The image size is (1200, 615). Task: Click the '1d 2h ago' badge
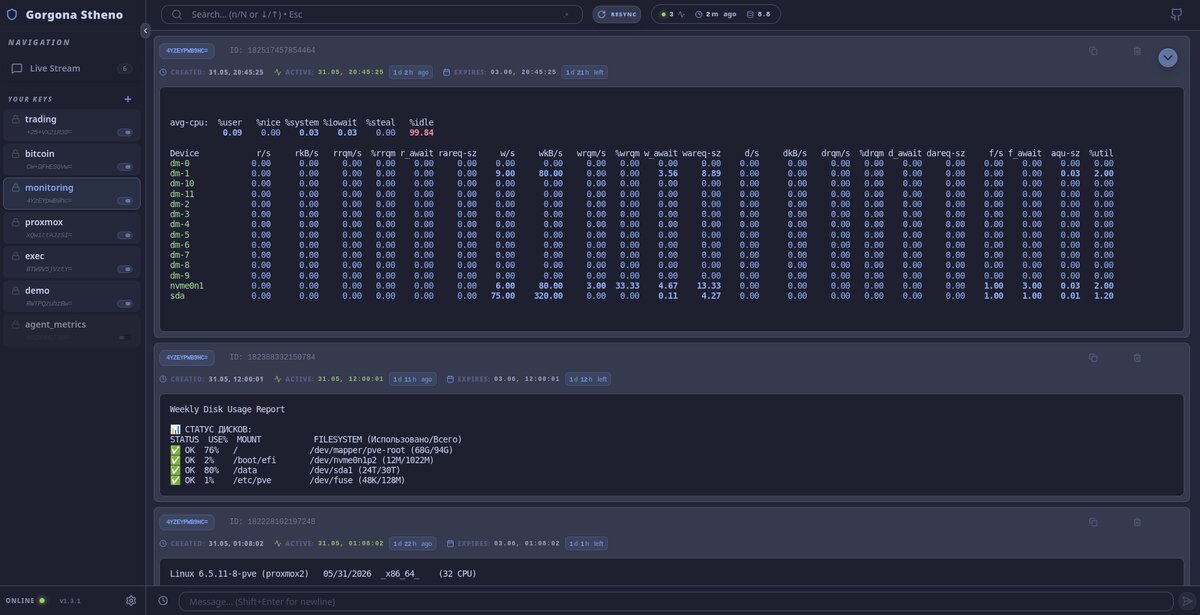tap(411, 72)
